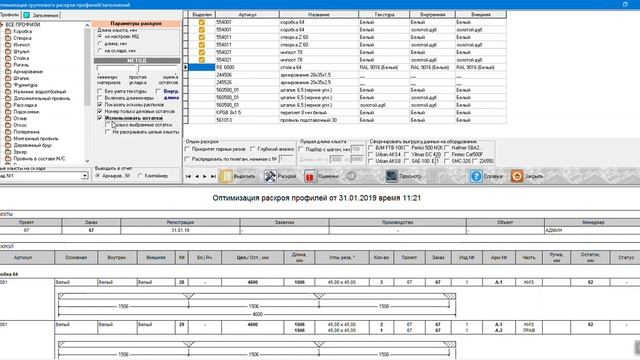Screen dimensions: 640x360
Task: Click the Внешняя column header
Action: (481, 14)
